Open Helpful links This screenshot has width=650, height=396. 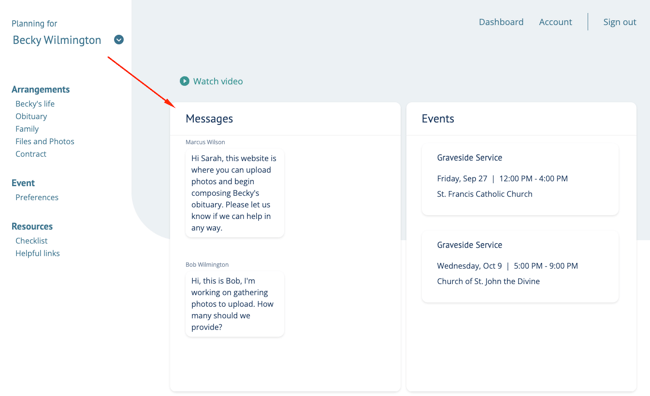[x=37, y=253]
